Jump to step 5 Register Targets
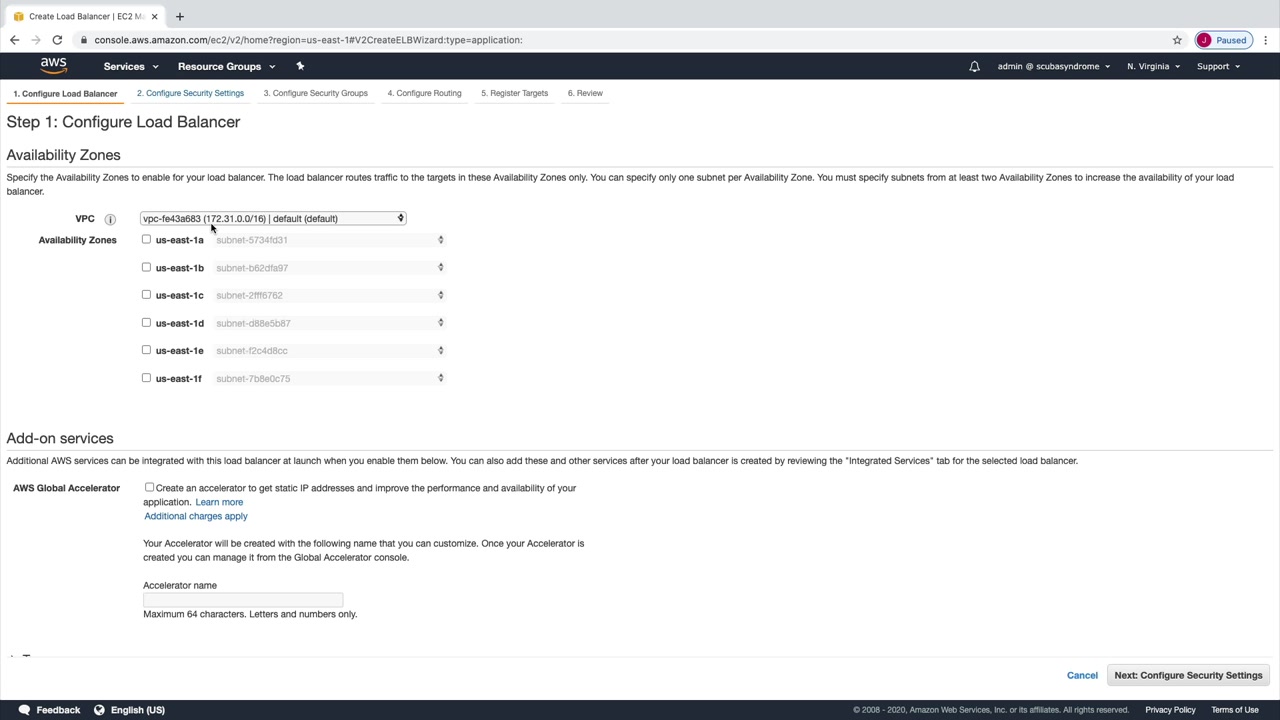The width and height of the screenshot is (1280, 720). point(514,93)
